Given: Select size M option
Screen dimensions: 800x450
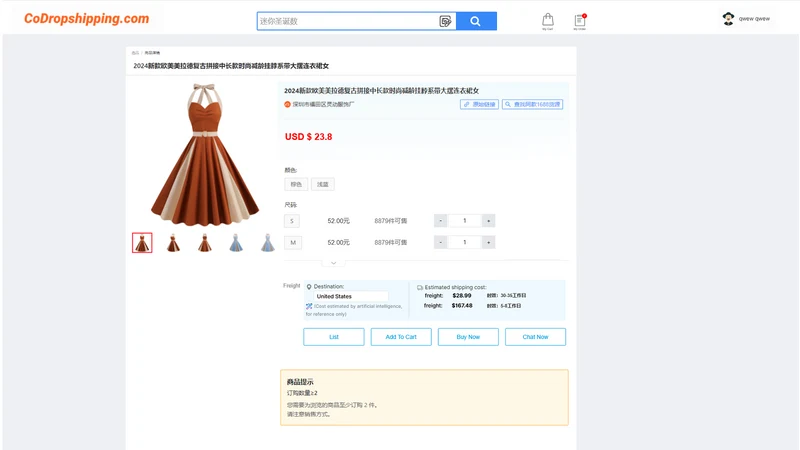Looking at the screenshot, I should [x=293, y=242].
